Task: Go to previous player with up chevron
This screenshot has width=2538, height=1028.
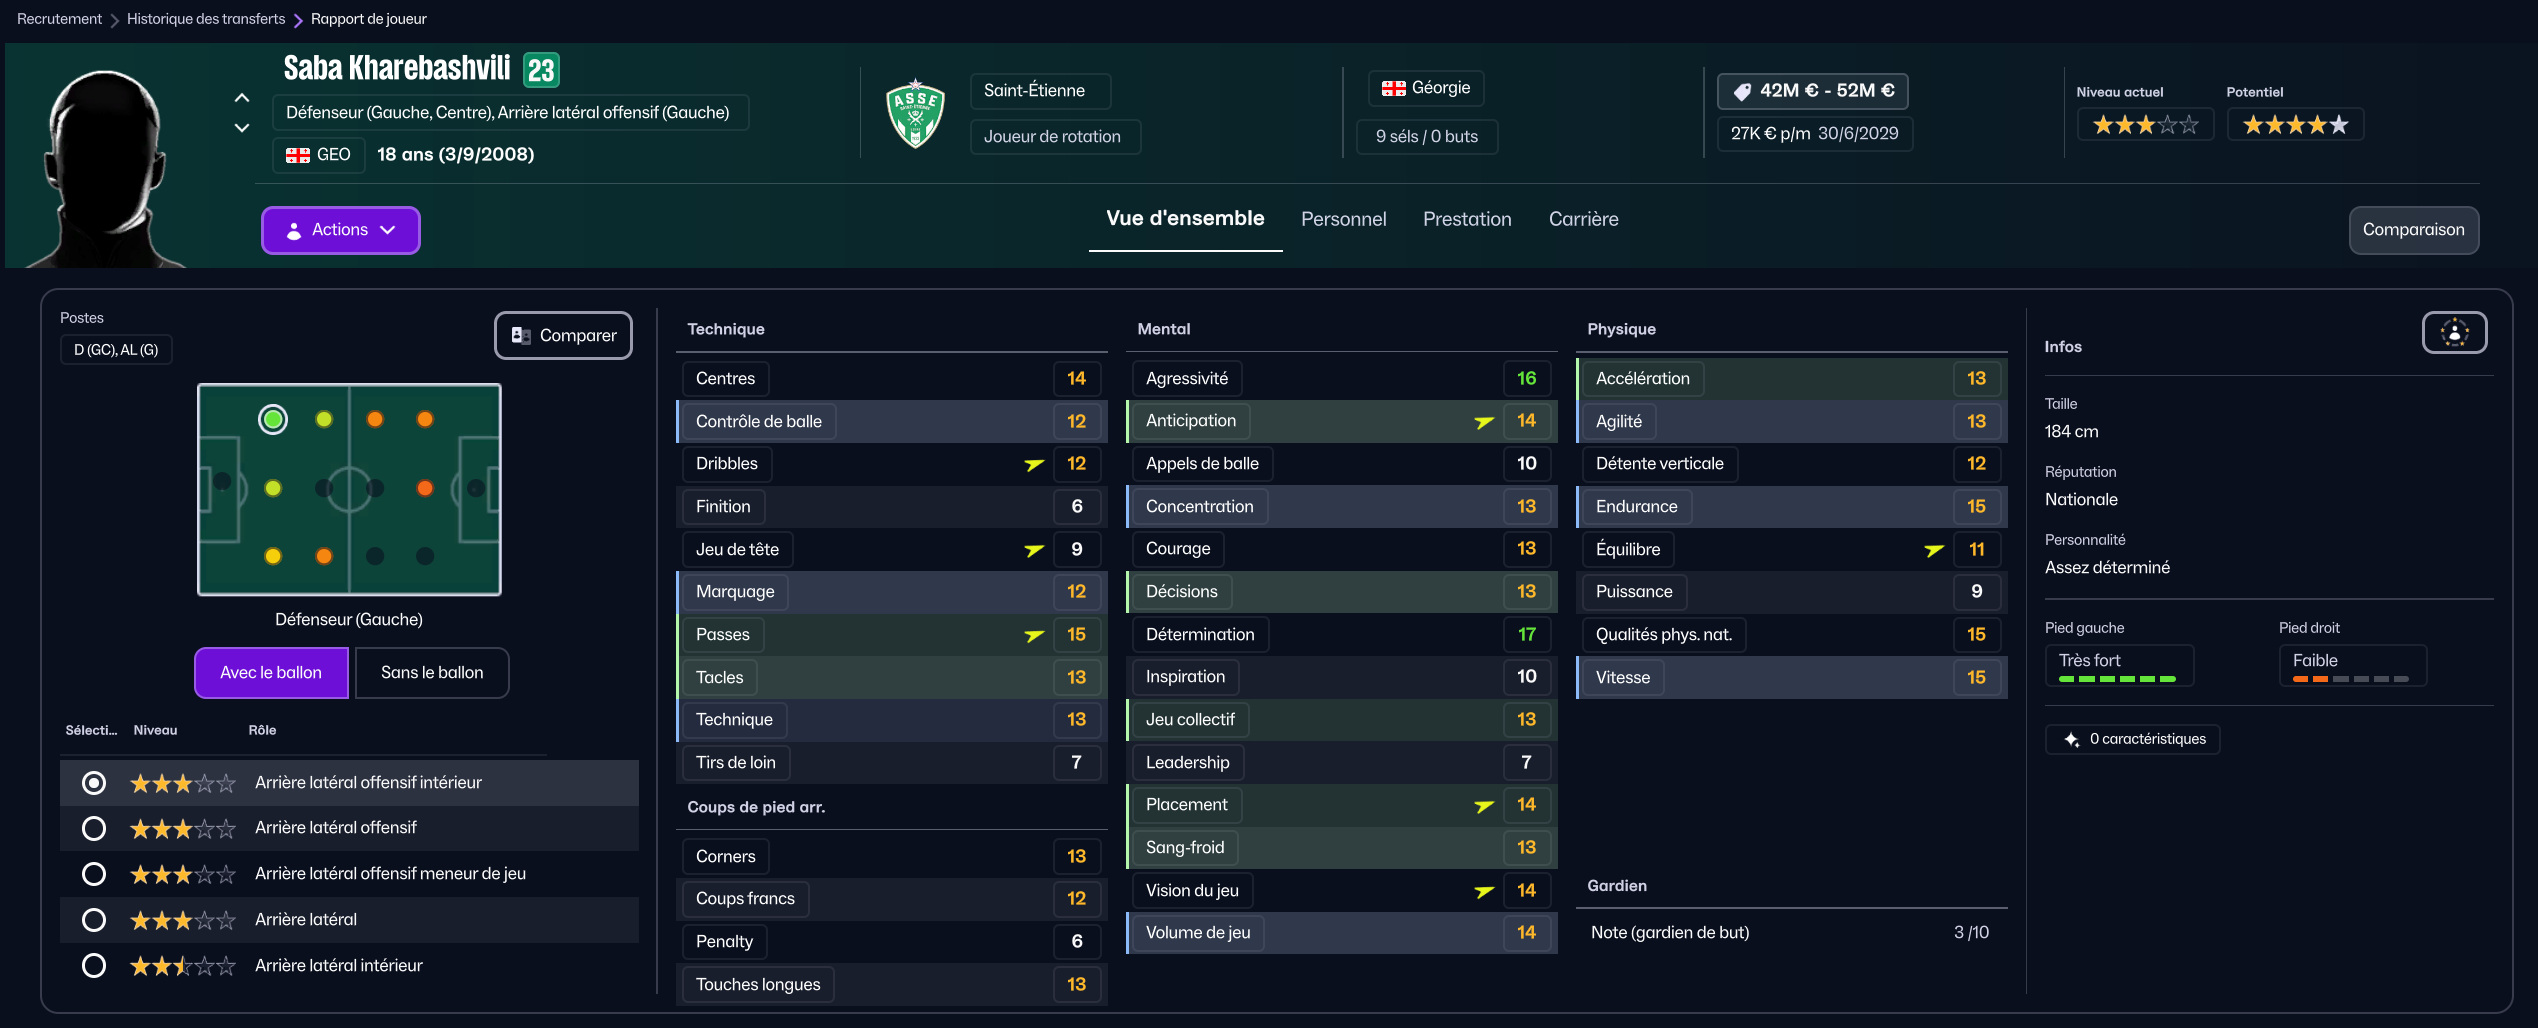Action: [x=242, y=98]
